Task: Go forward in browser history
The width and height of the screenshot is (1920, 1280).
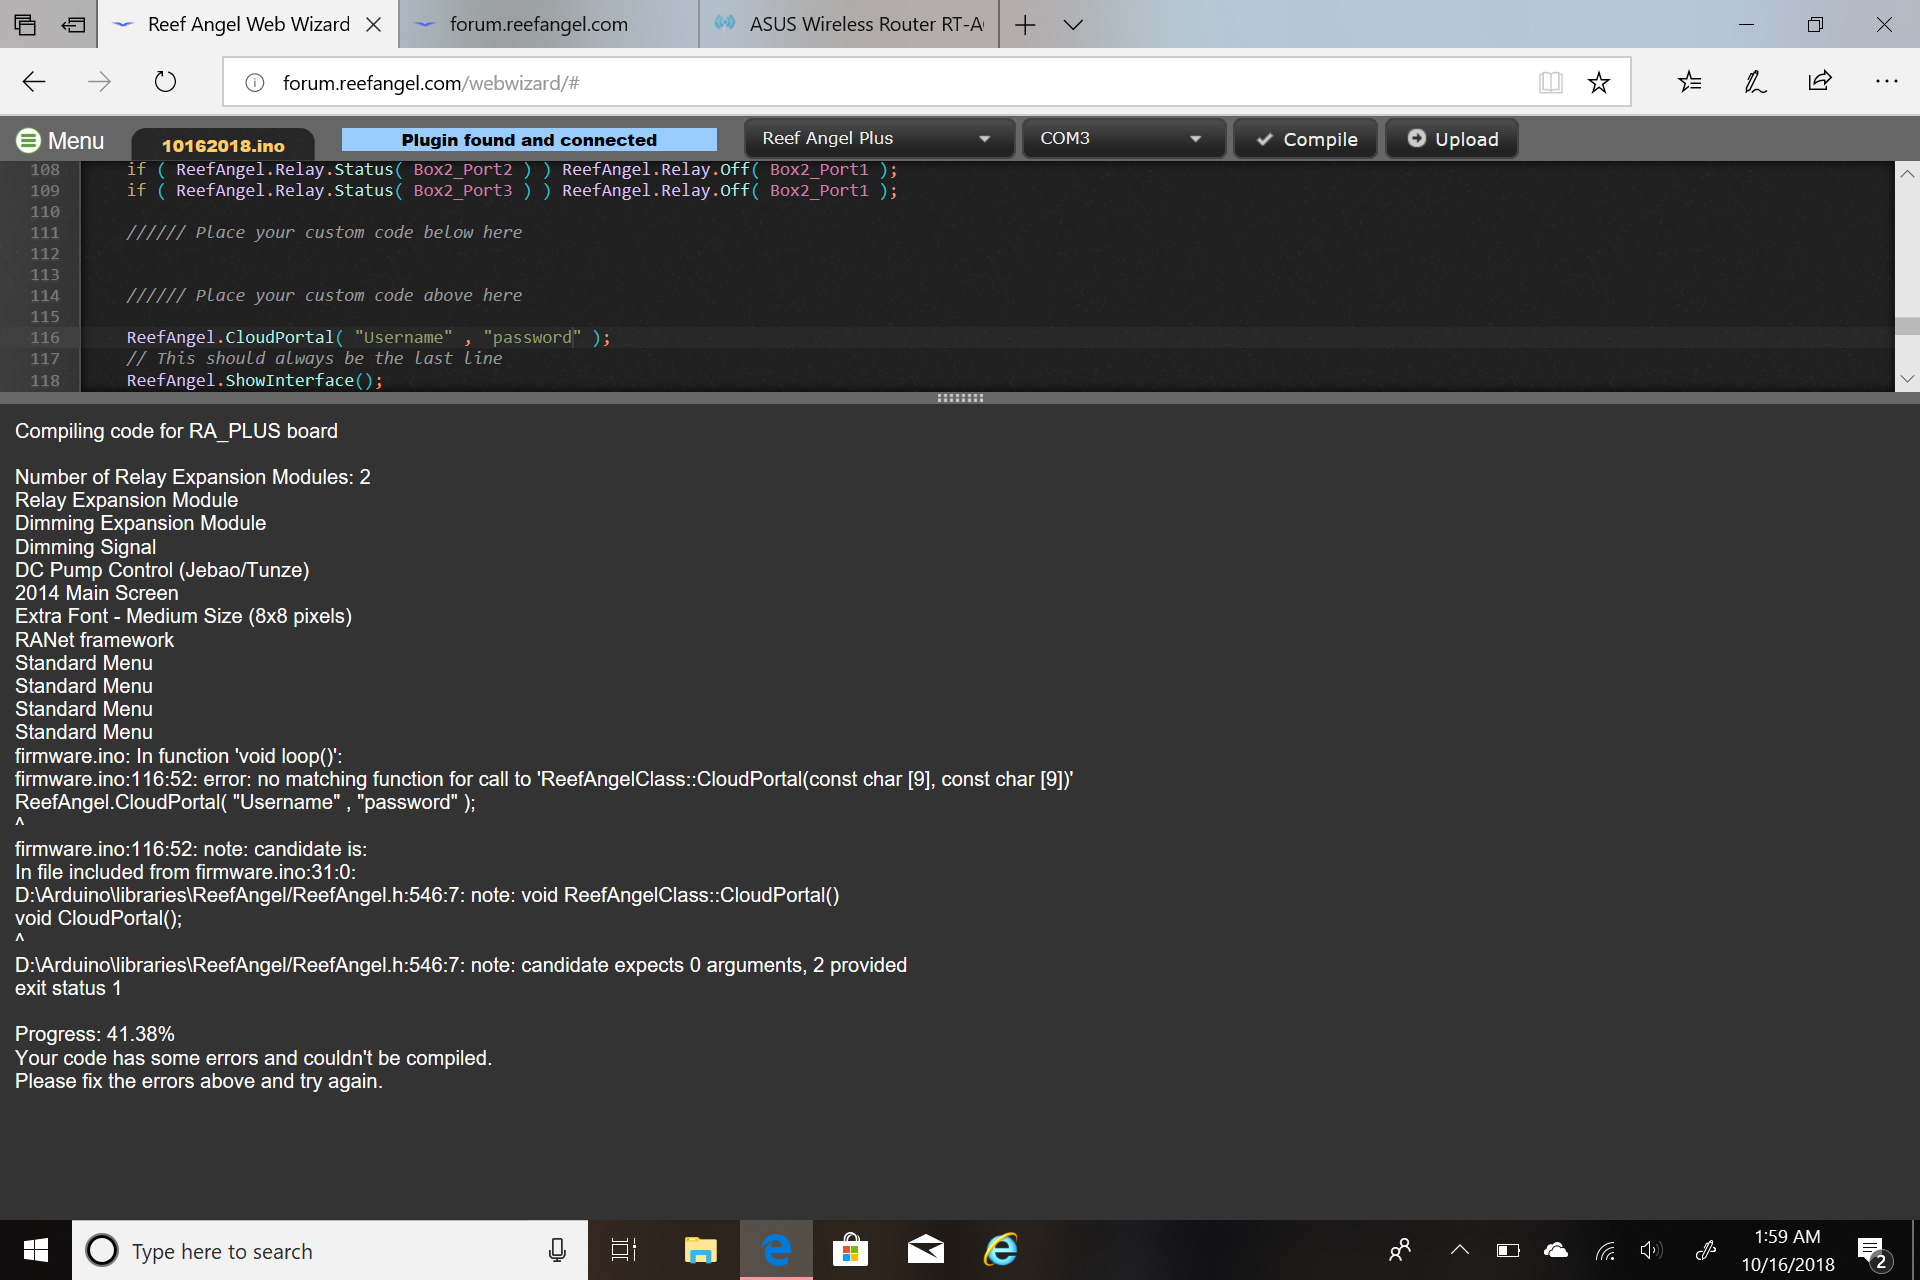Action: 99,82
